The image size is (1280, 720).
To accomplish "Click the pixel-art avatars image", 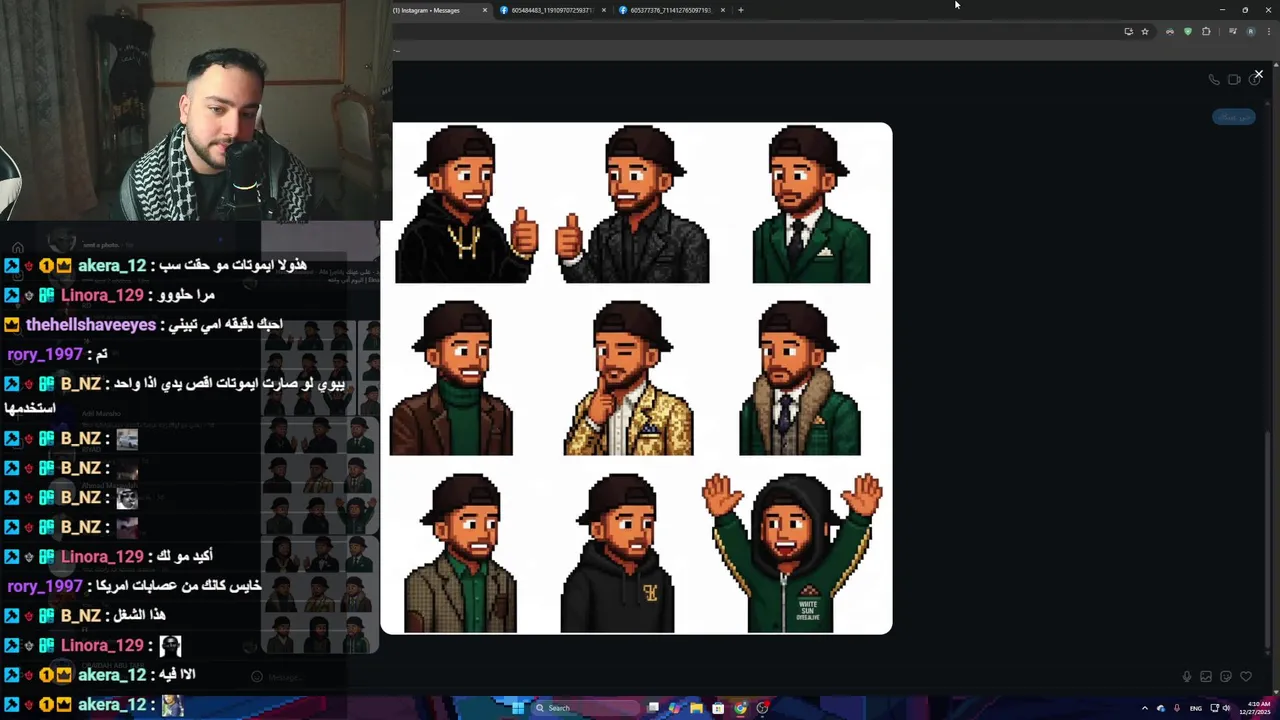I will point(636,378).
